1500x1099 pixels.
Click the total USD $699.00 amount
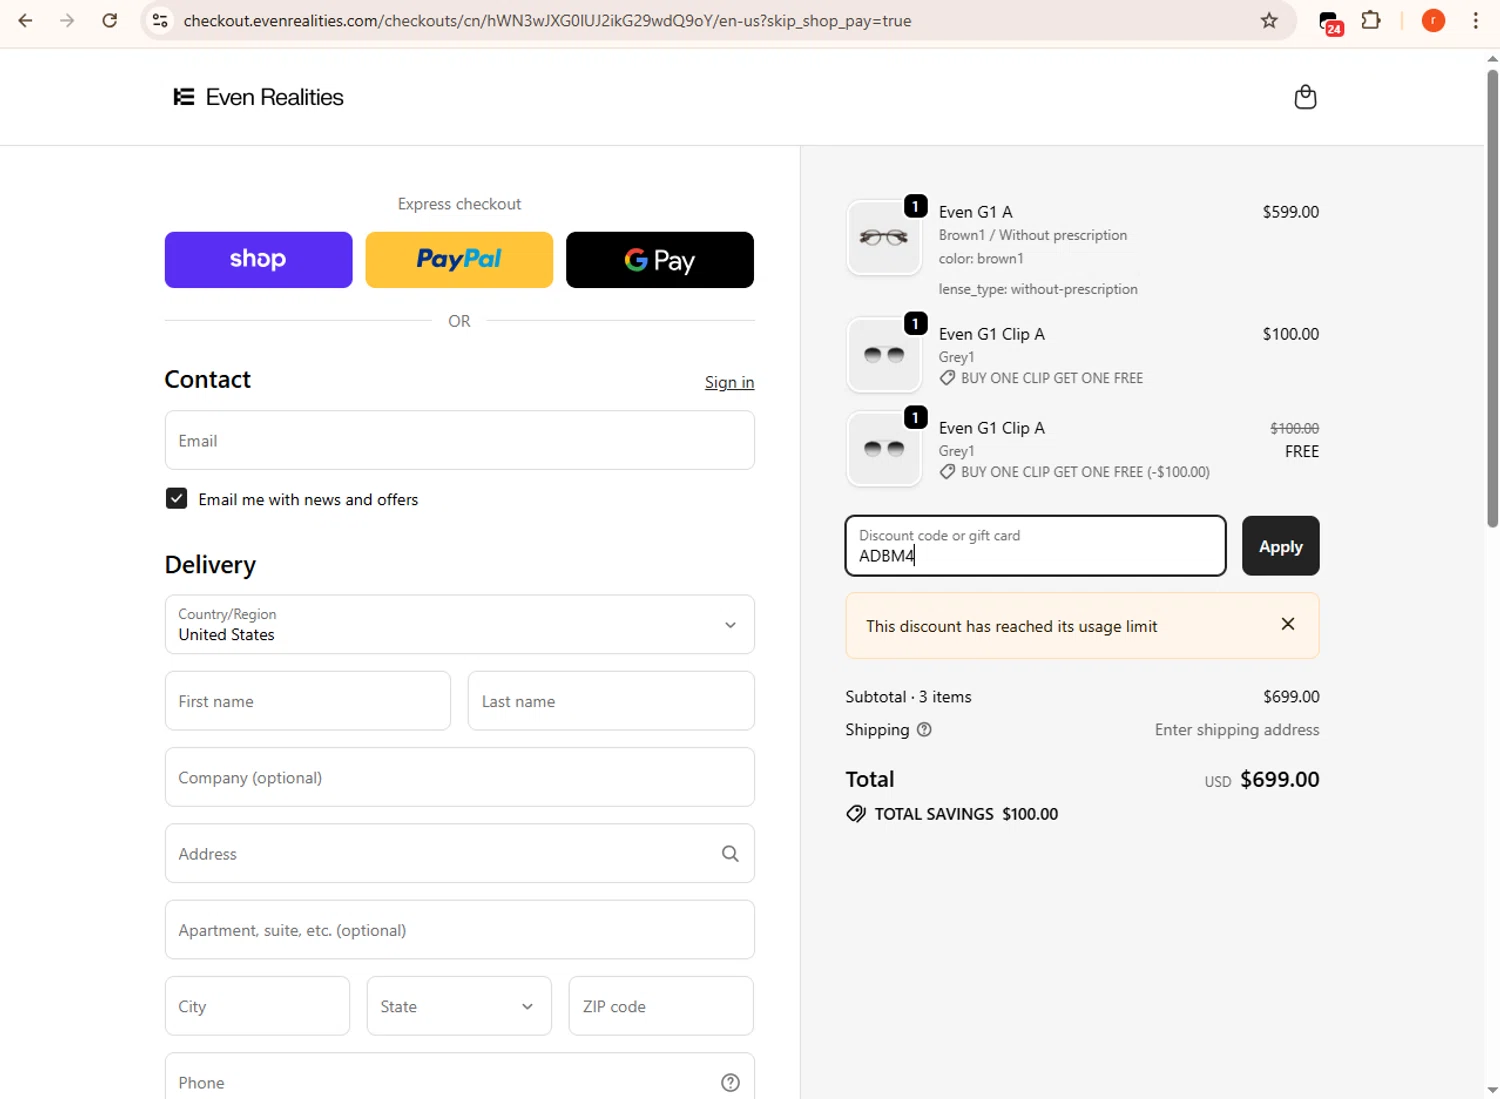tap(1280, 780)
